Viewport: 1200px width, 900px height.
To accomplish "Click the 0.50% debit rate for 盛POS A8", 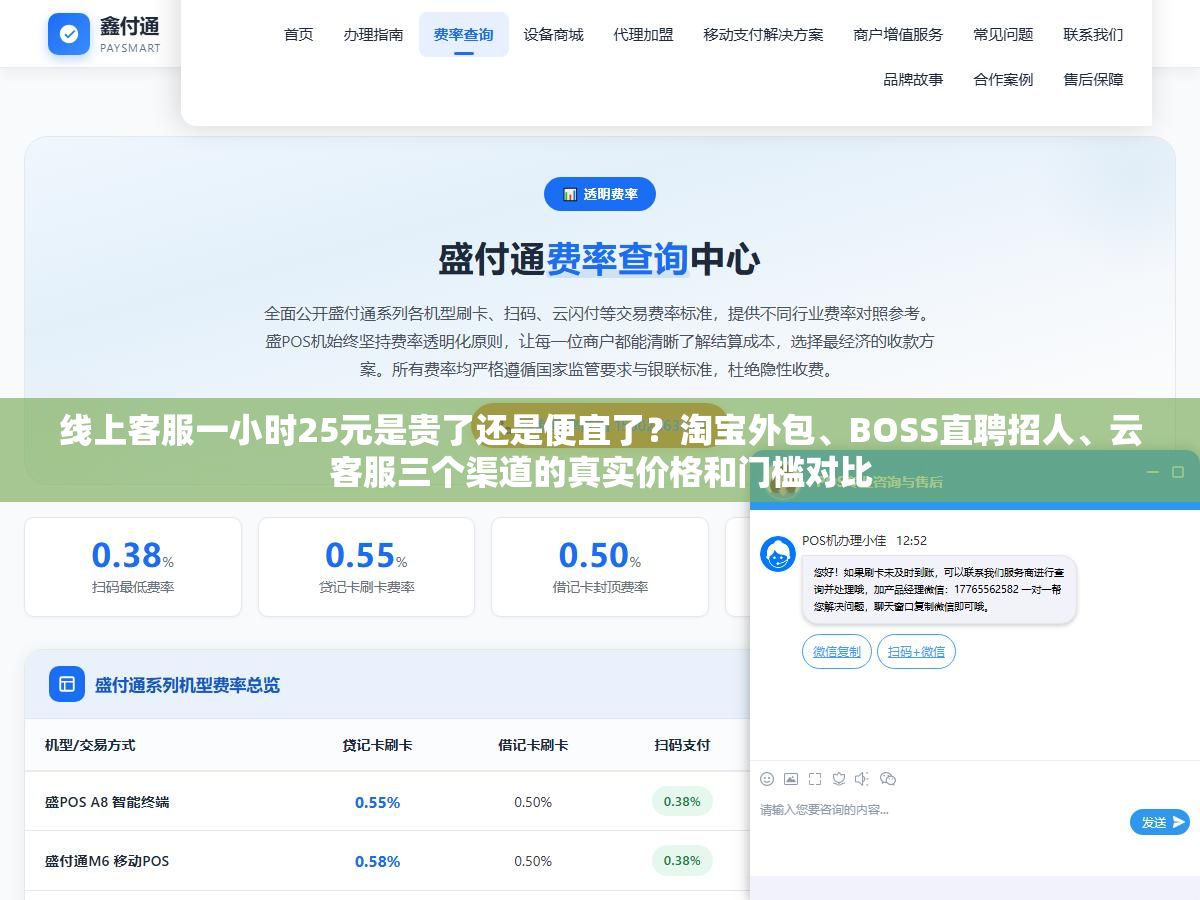I will pyautogui.click(x=533, y=802).
